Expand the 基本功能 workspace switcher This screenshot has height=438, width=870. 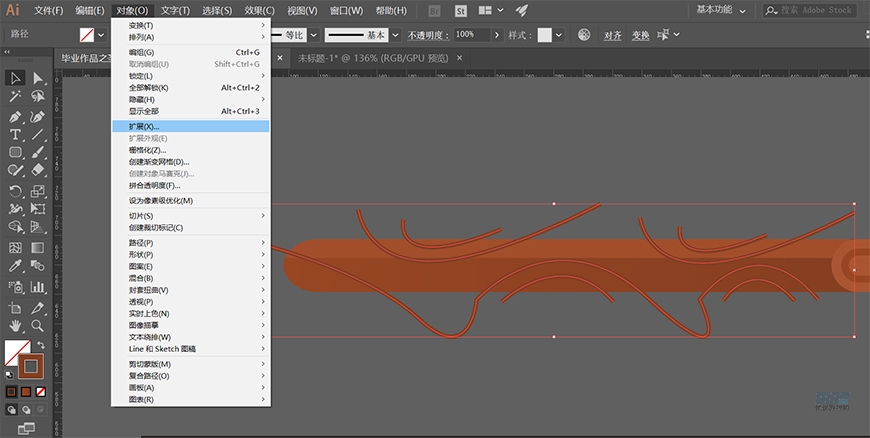coord(744,10)
